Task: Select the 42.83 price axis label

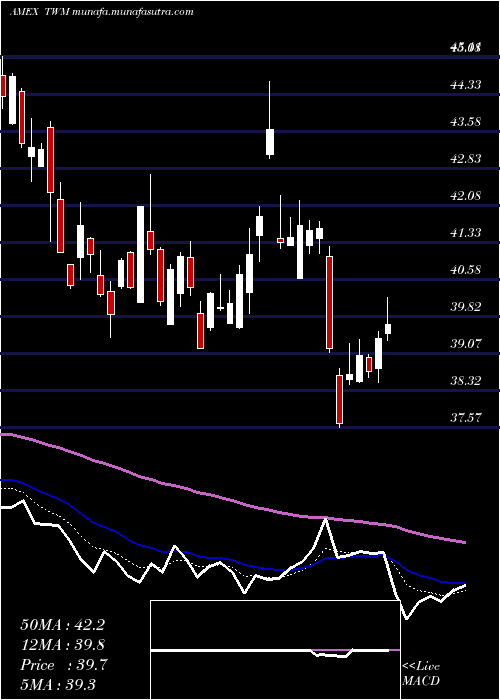Action: (464, 158)
